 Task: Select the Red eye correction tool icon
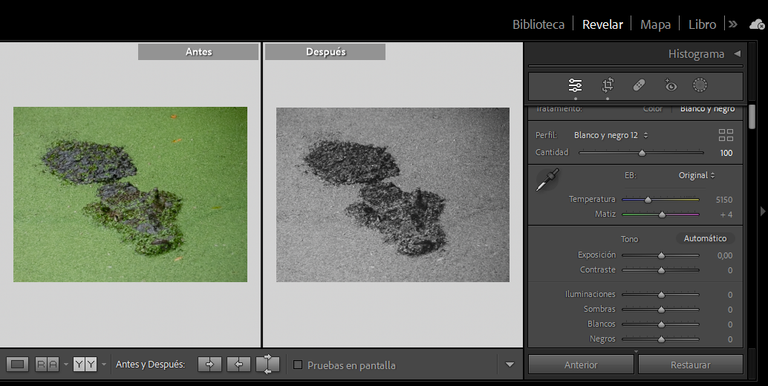click(671, 85)
